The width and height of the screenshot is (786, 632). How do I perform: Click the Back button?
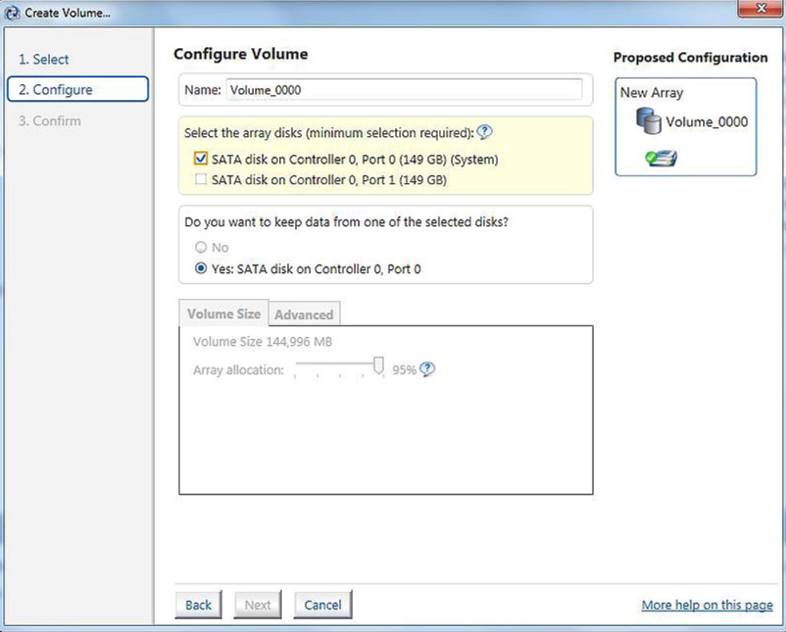[x=199, y=605]
